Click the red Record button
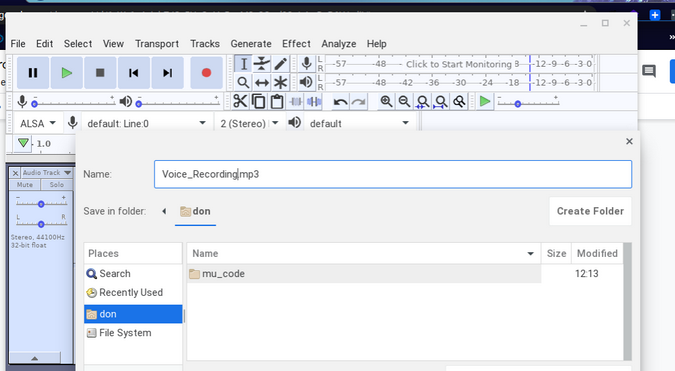This screenshot has height=371, width=675. coord(206,73)
